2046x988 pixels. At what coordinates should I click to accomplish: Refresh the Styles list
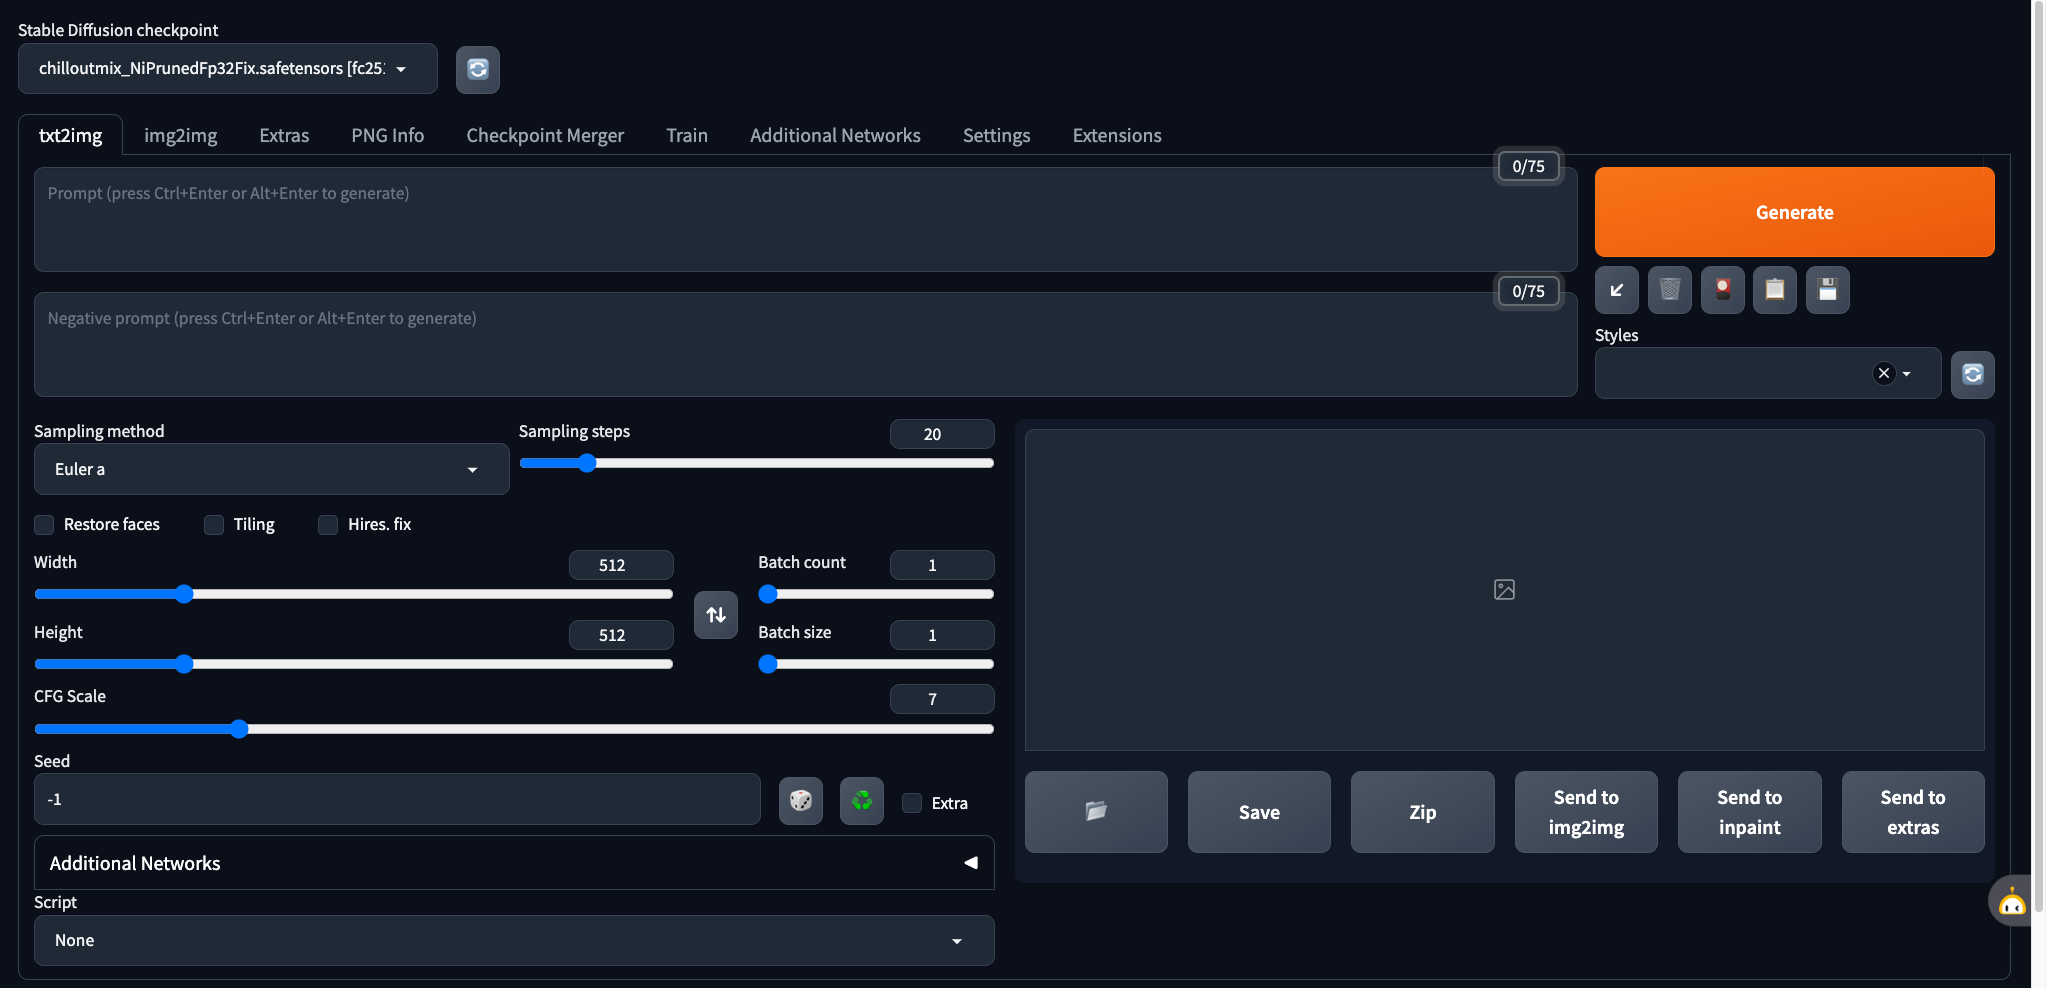pos(1973,374)
